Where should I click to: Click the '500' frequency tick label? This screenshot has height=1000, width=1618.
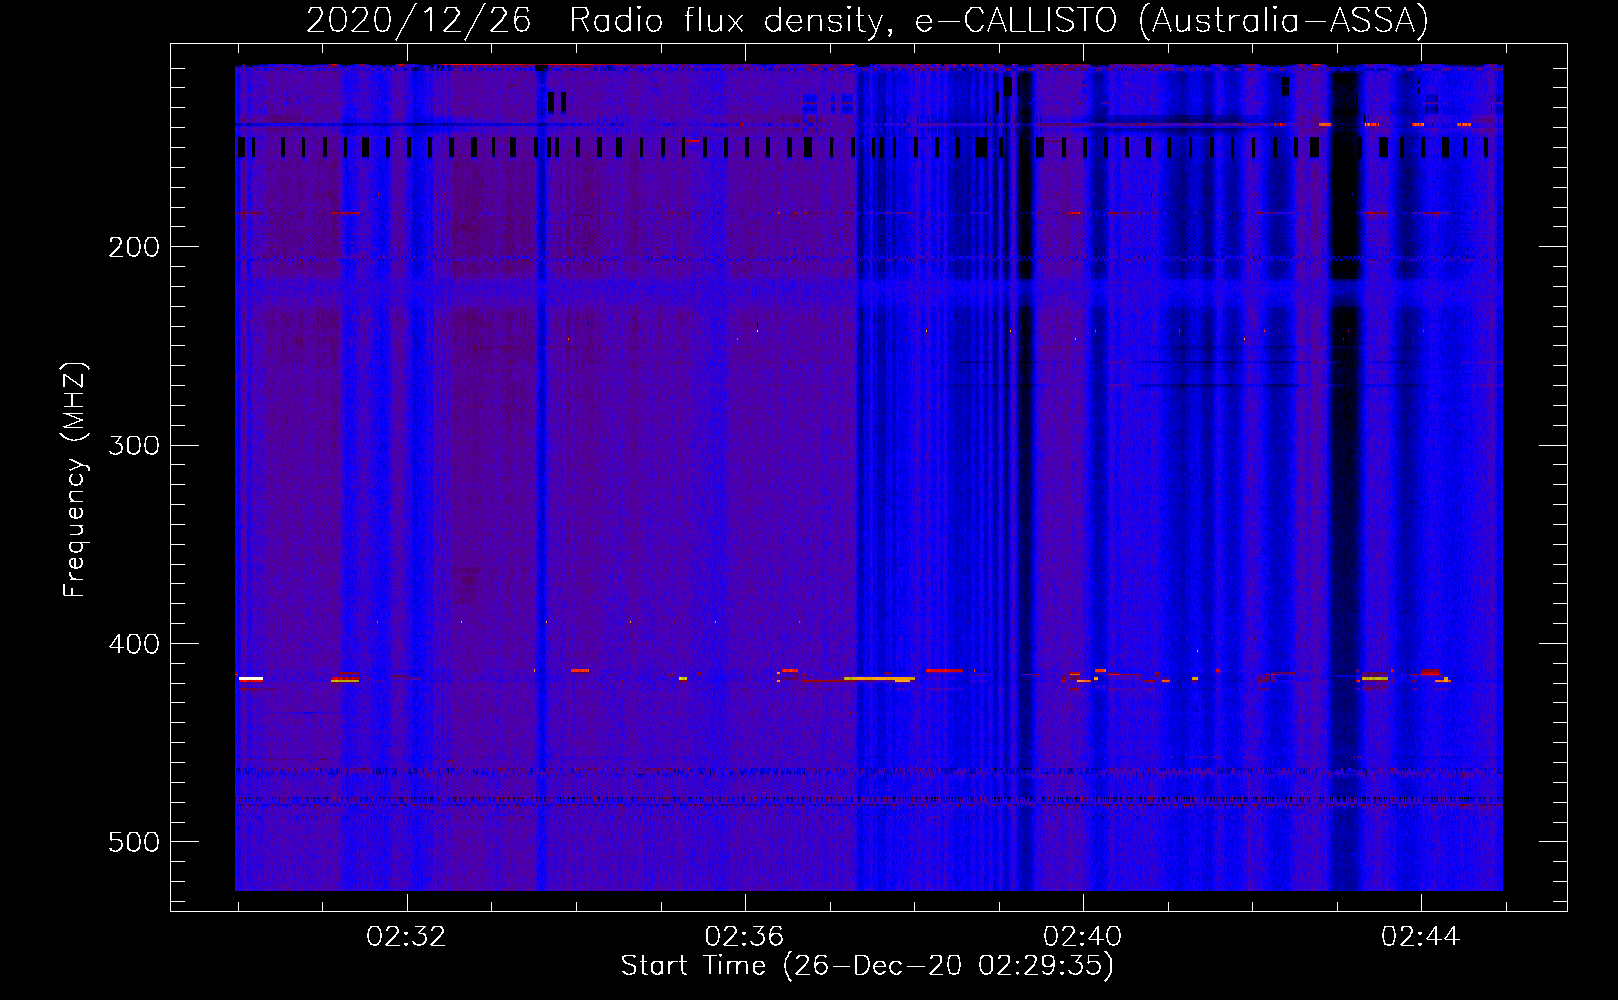(x=134, y=842)
